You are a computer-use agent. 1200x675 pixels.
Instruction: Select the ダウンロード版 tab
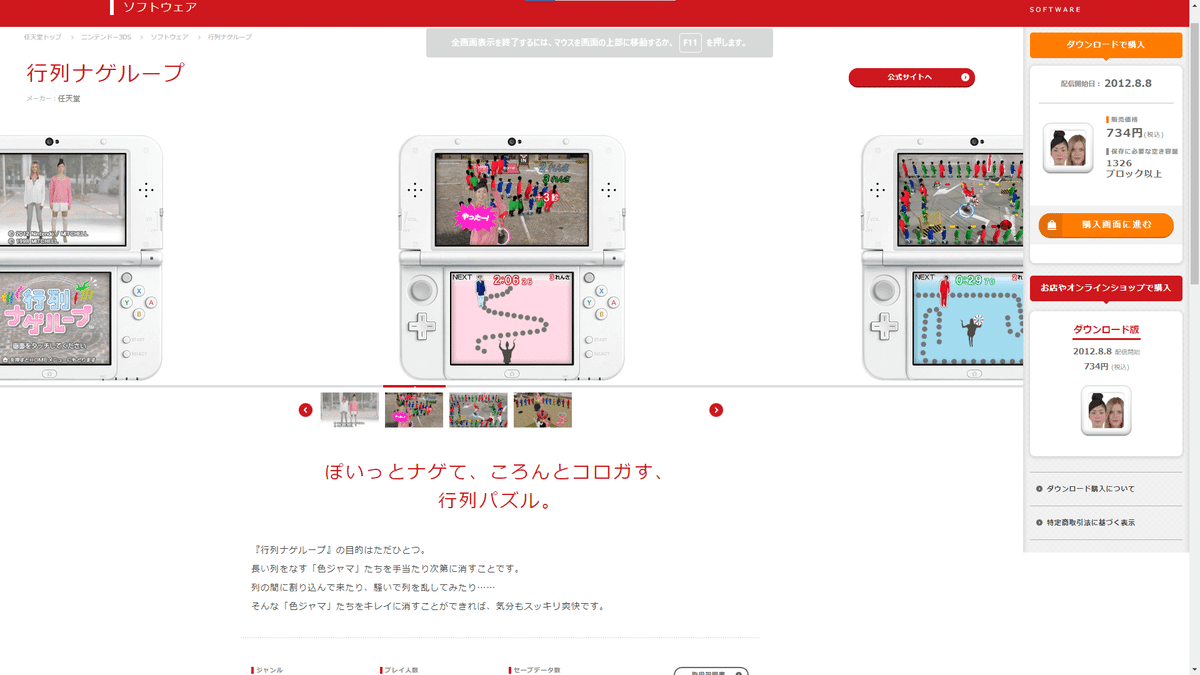point(1106,329)
